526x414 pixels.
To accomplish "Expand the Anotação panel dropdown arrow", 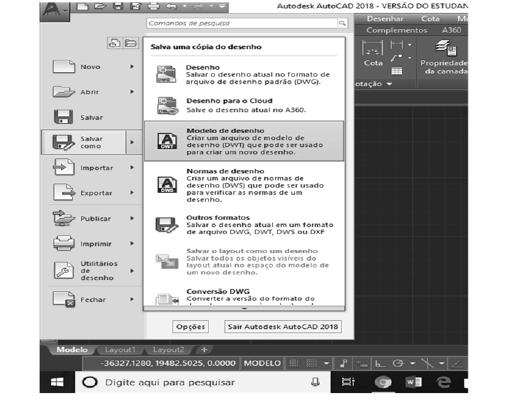I will pos(389,84).
